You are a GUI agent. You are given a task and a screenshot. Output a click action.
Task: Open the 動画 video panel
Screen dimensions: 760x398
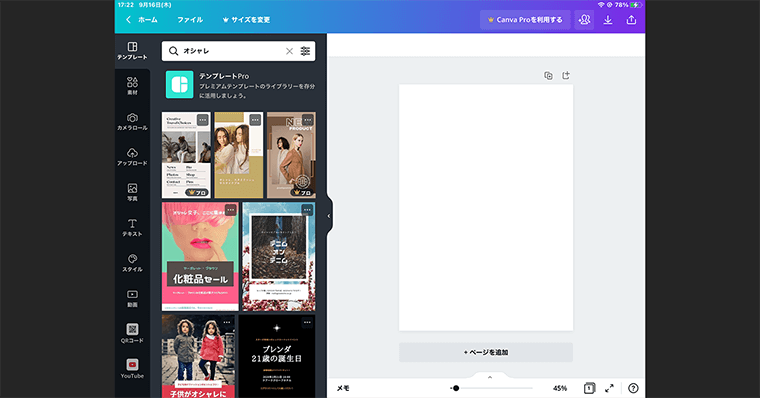click(x=132, y=299)
